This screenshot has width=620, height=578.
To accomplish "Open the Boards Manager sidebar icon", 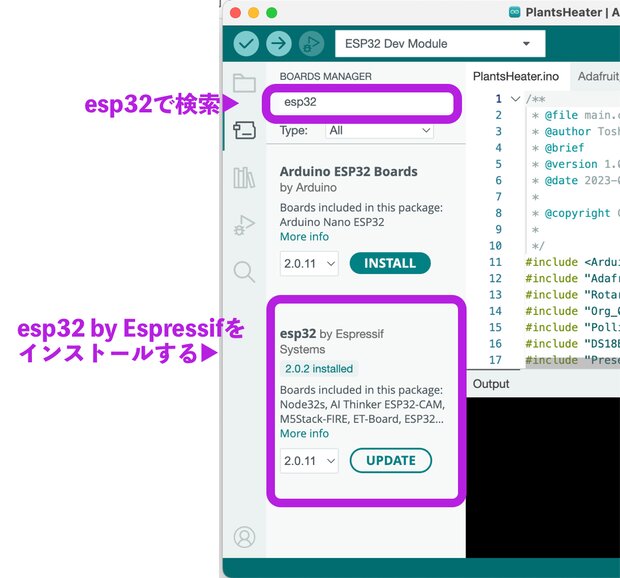I will pos(244,130).
